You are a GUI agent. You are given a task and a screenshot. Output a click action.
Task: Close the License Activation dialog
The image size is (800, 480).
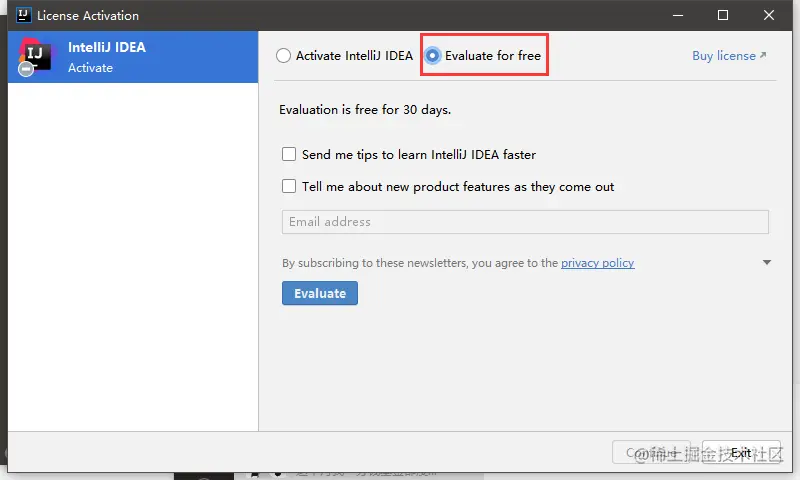point(769,15)
